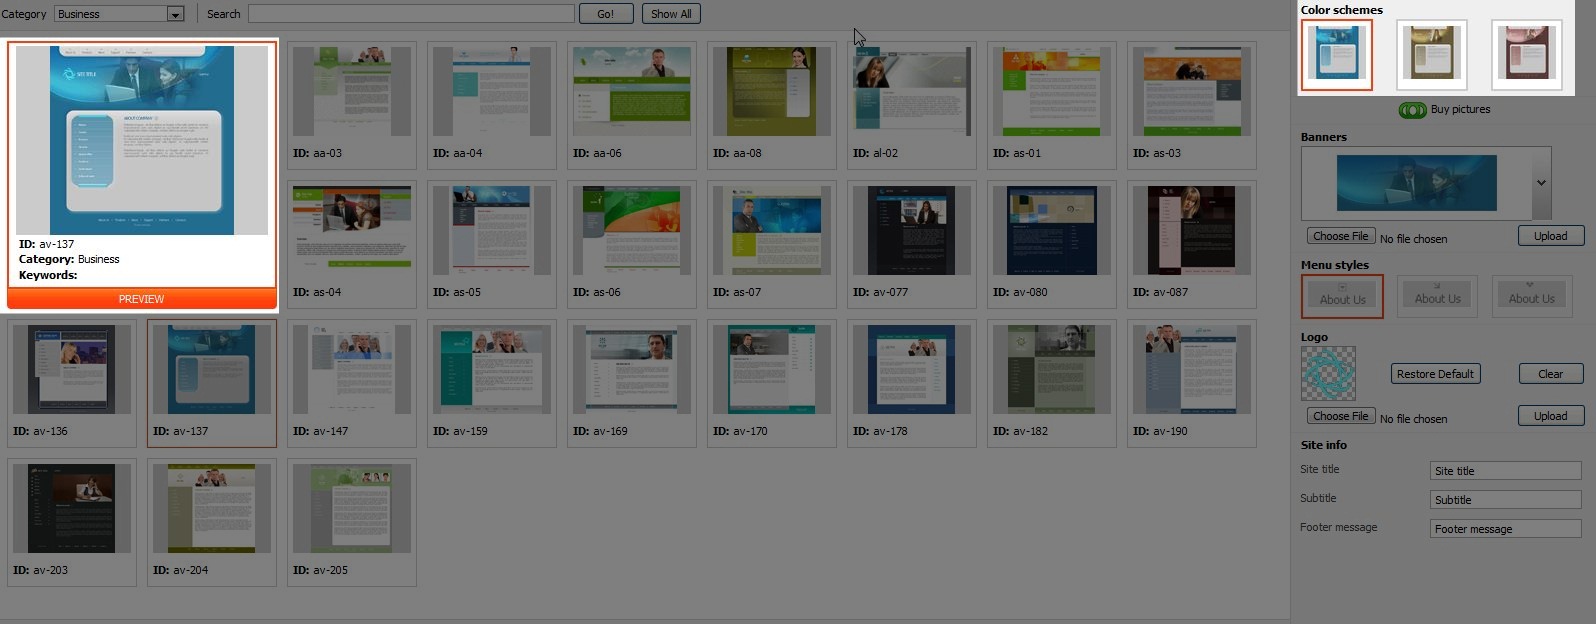Choose the olive-brown color scheme swatch

(x=1431, y=54)
